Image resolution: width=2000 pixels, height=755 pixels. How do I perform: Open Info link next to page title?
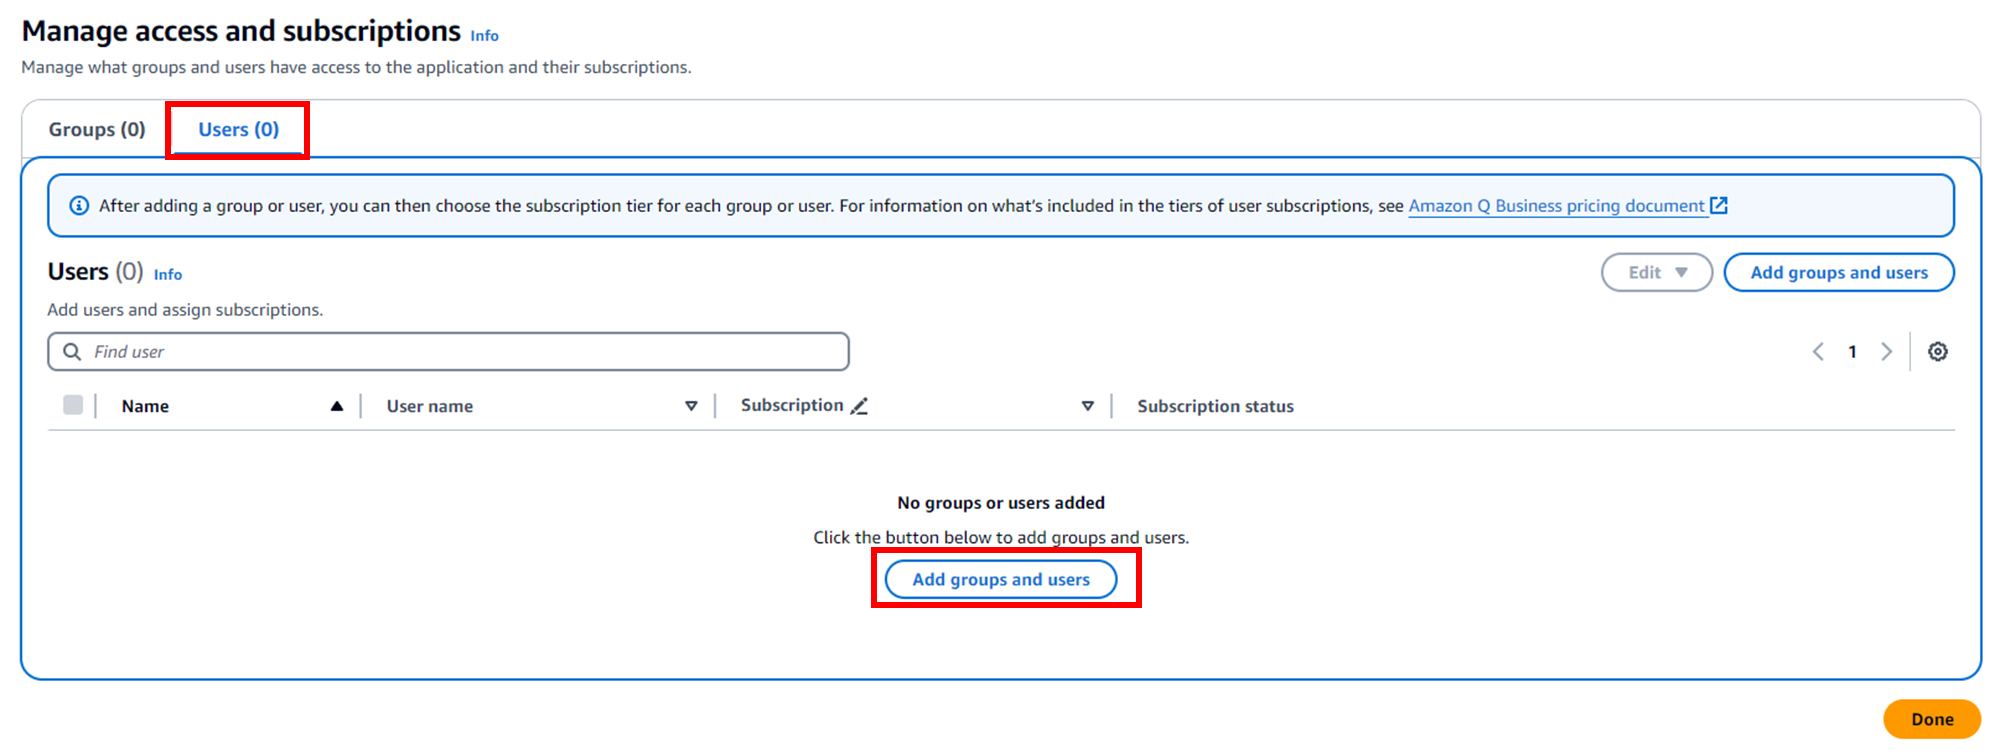point(485,36)
